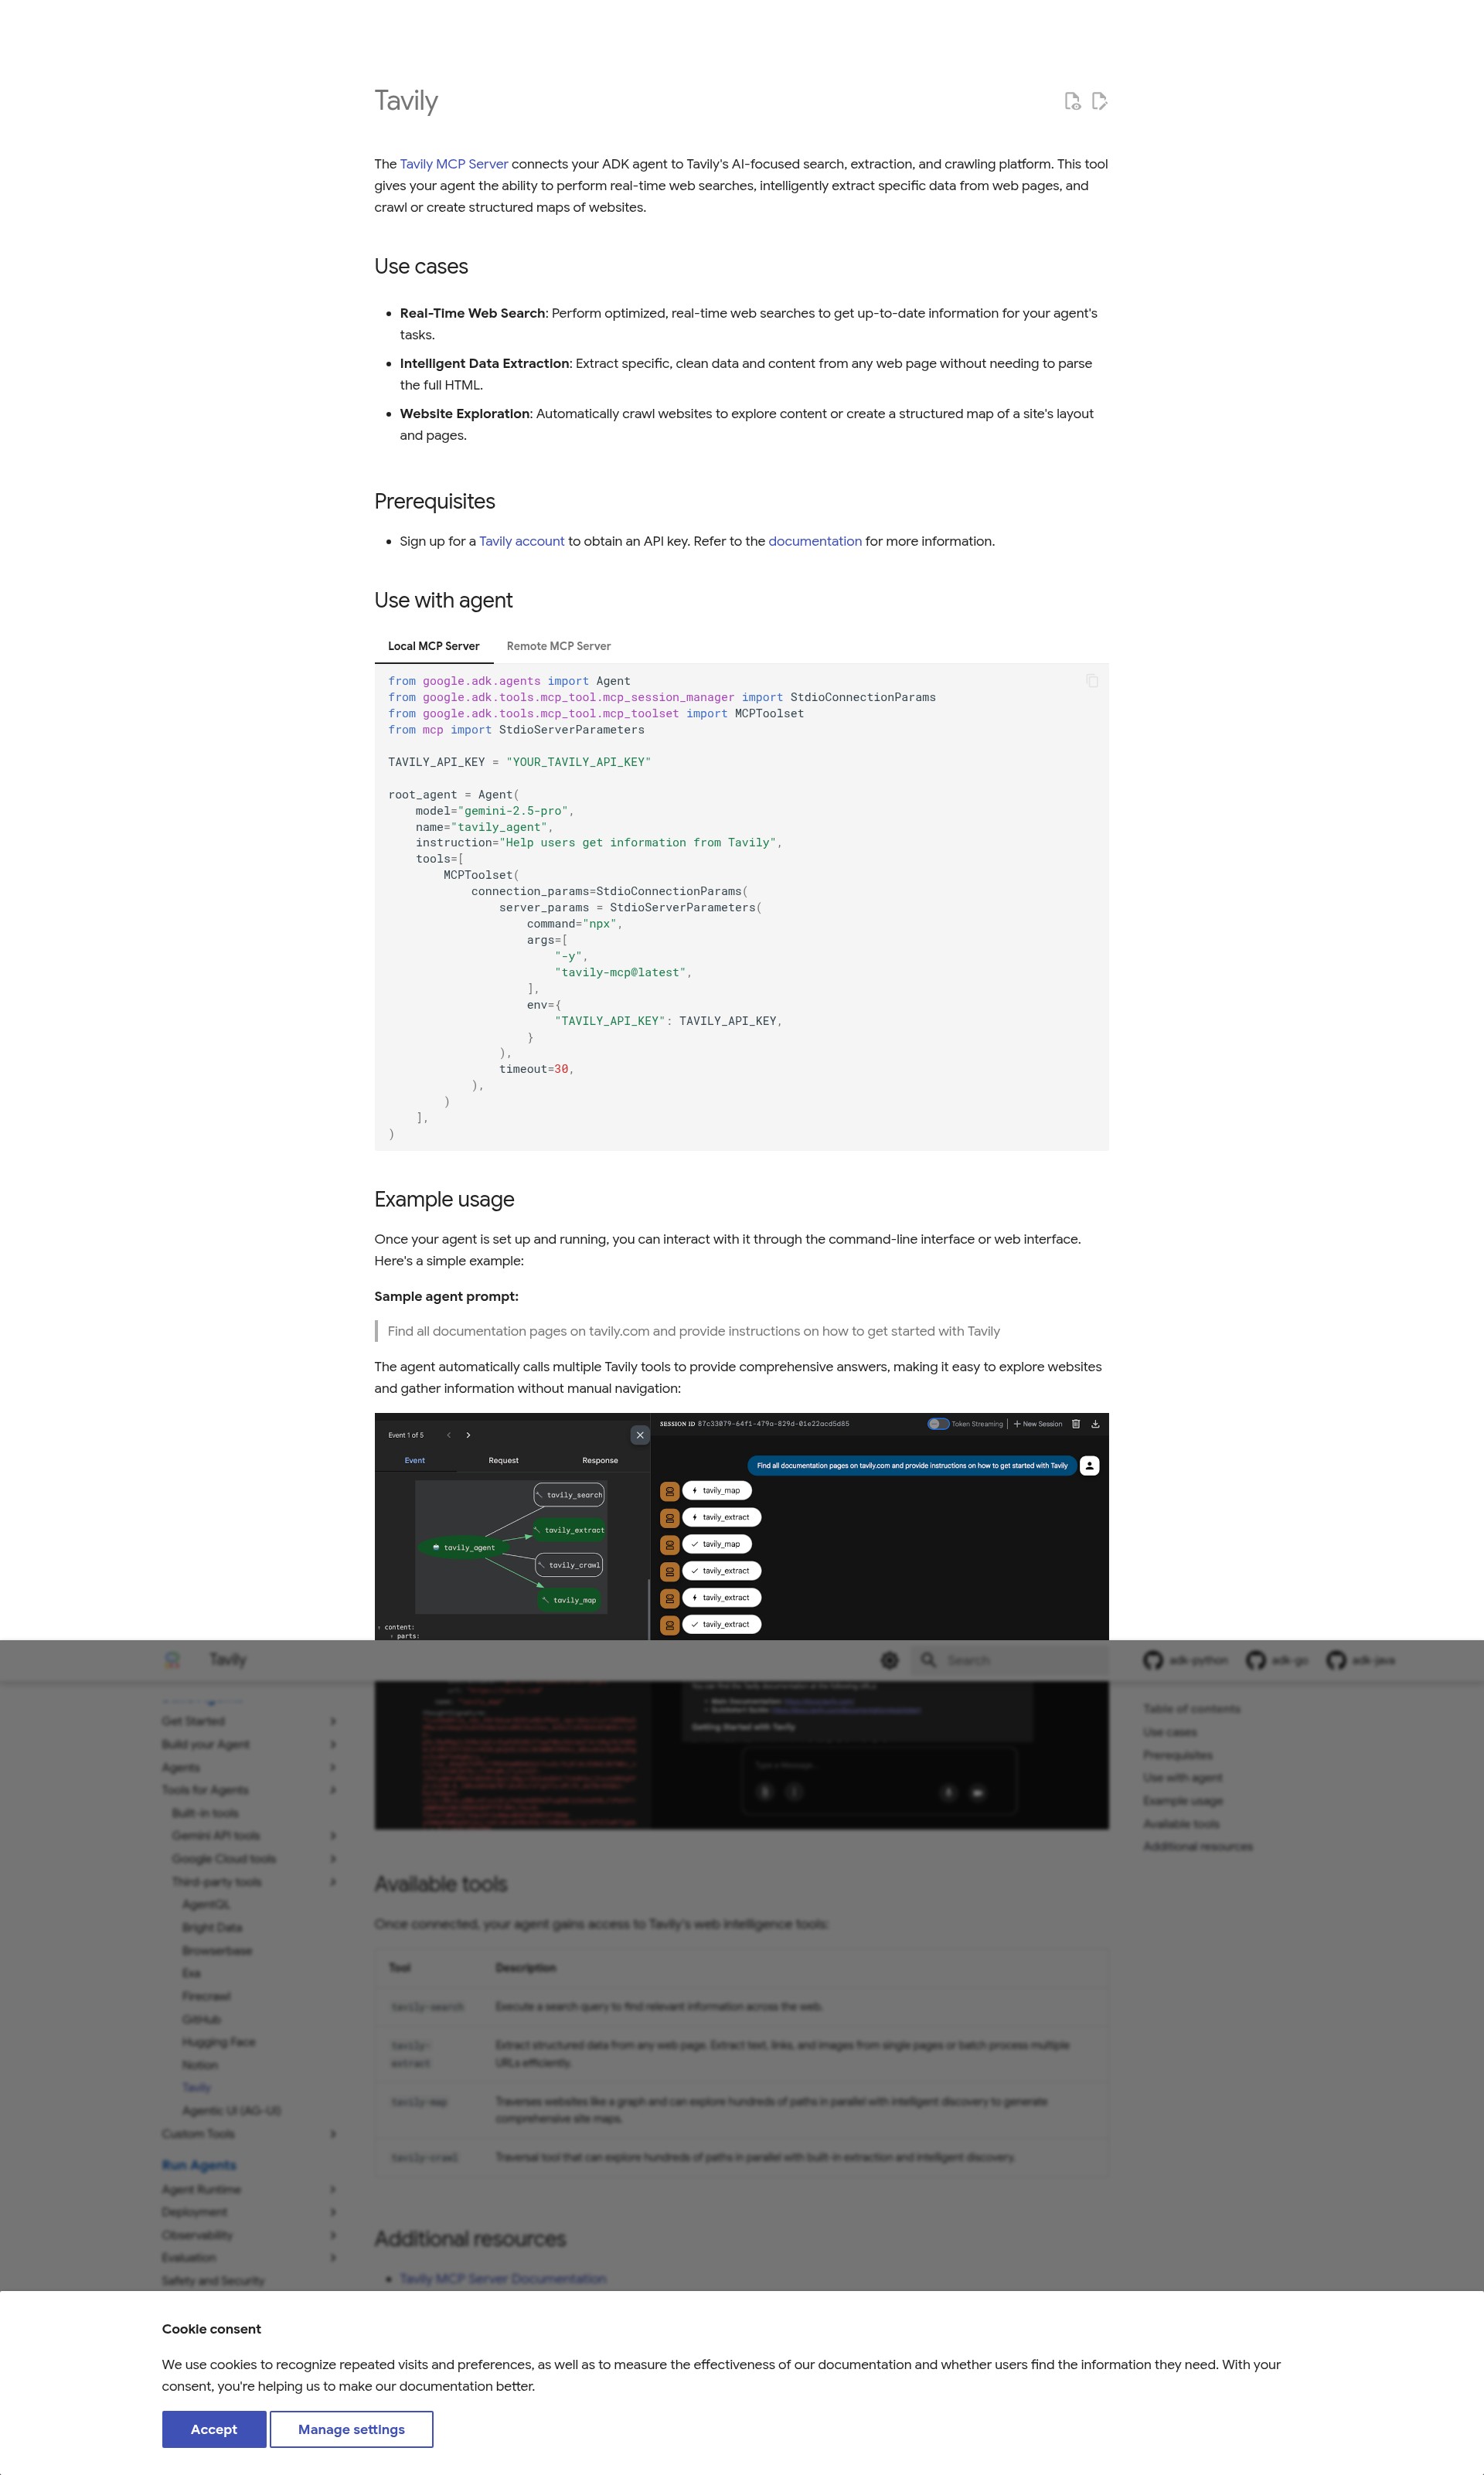Open the adk-go GitHub link
1484x2475 pixels.
point(1277,1660)
